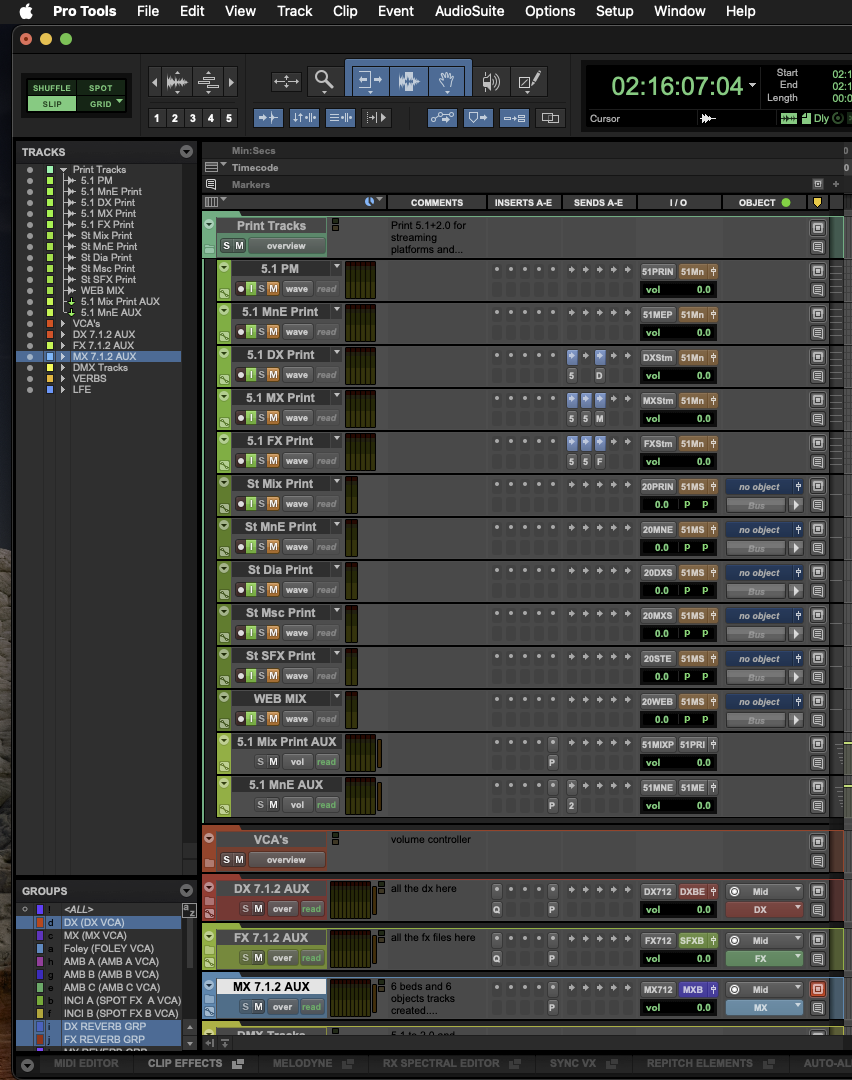Click the horizontal zoom in right arrow
852x1080 pixels.
(231, 82)
